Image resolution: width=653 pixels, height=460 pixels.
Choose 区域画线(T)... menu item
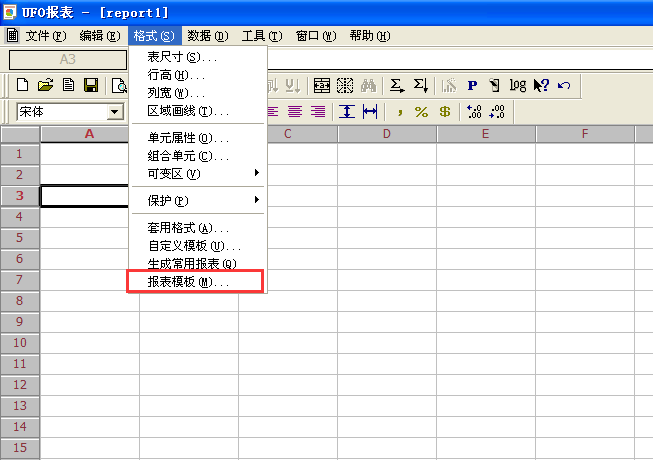(199, 111)
